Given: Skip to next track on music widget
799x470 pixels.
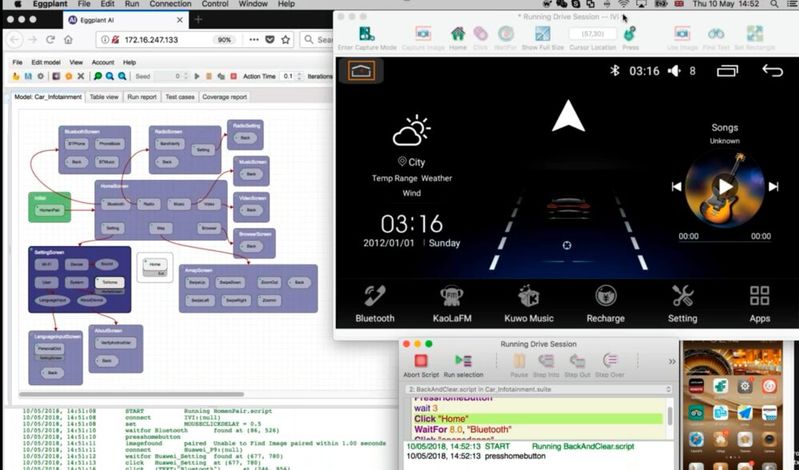Looking at the screenshot, I should click(x=773, y=187).
